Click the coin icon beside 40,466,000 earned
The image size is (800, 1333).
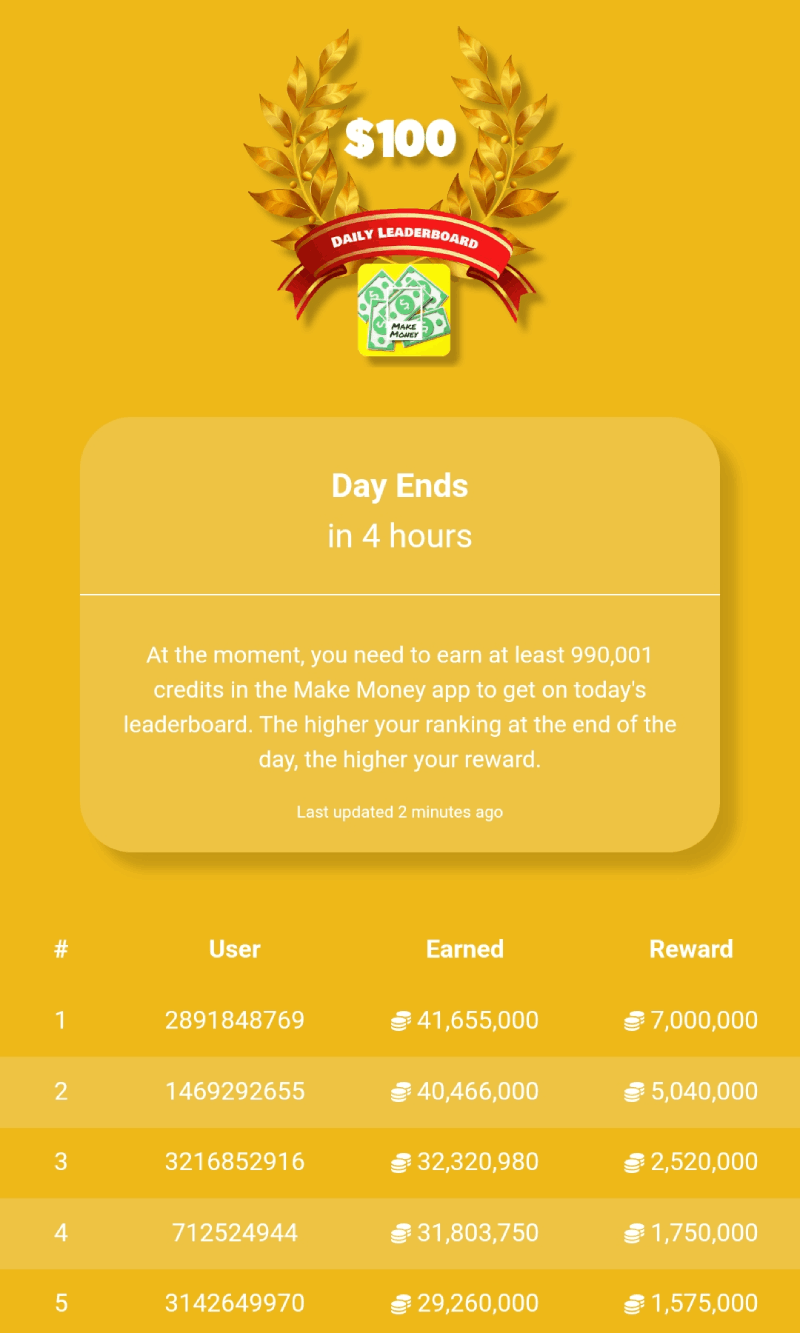[401, 1092]
